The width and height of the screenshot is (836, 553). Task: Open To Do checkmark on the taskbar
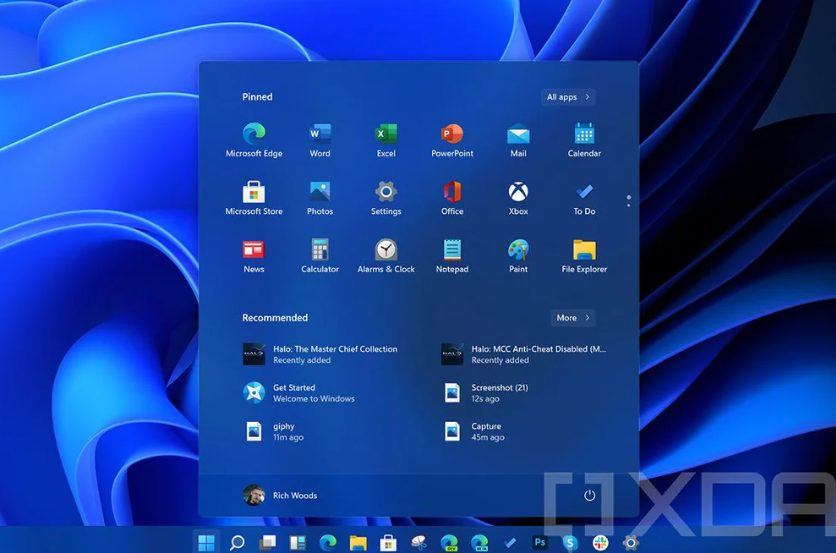pos(510,543)
